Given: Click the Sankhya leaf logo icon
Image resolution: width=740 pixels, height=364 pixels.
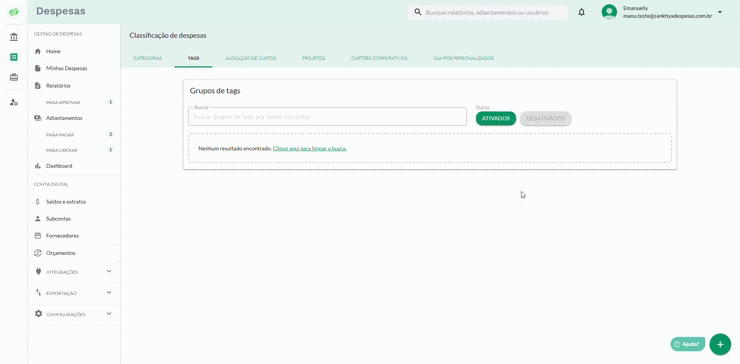Looking at the screenshot, I should [14, 12].
